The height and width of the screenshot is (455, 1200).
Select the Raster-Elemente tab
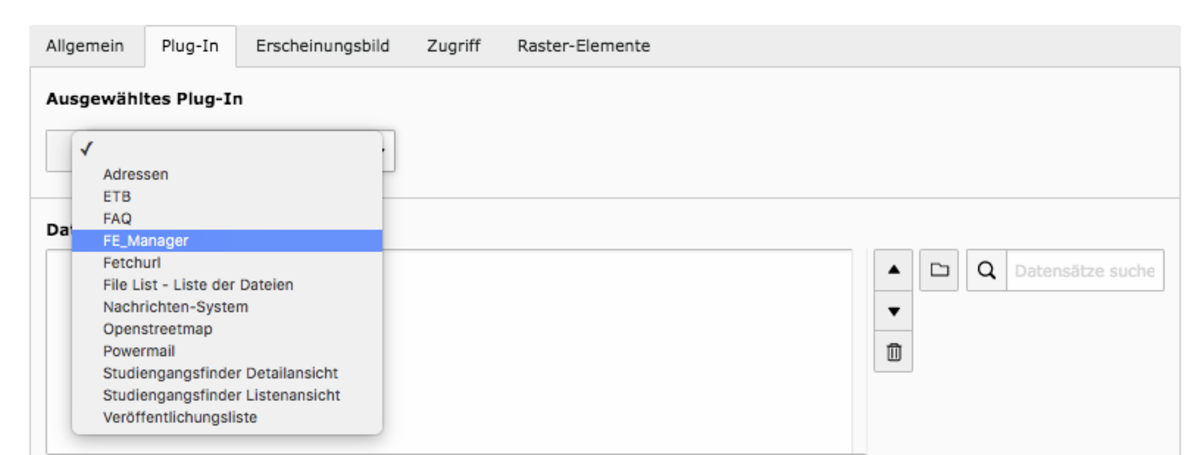coord(584,46)
